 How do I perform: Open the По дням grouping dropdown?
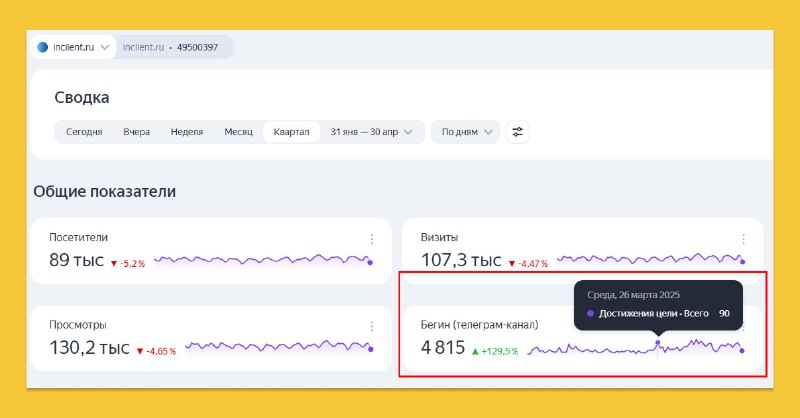tap(466, 132)
